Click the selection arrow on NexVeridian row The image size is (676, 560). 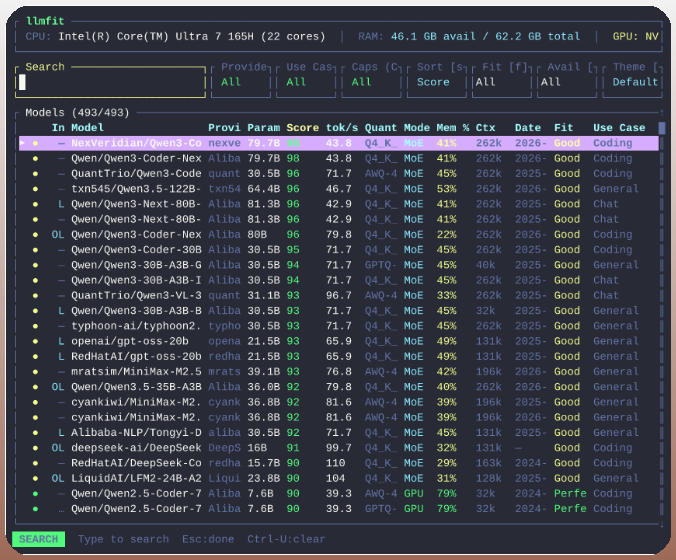coord(22,143)
